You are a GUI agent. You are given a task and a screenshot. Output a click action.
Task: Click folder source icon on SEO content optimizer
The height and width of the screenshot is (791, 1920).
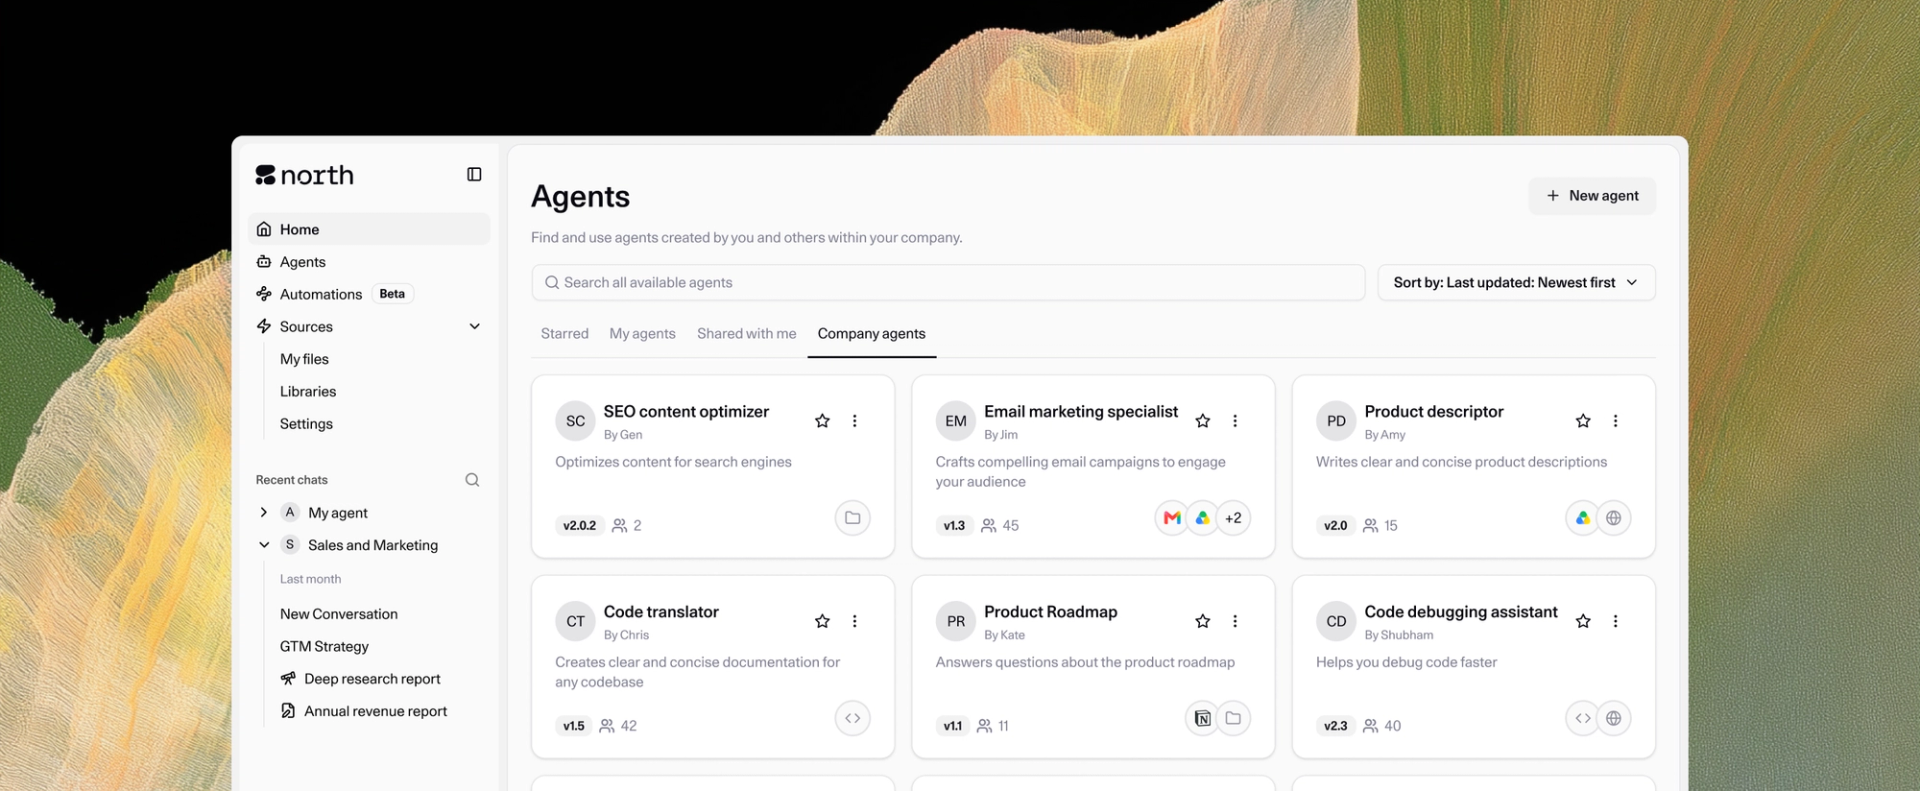(x=853, y=518)
